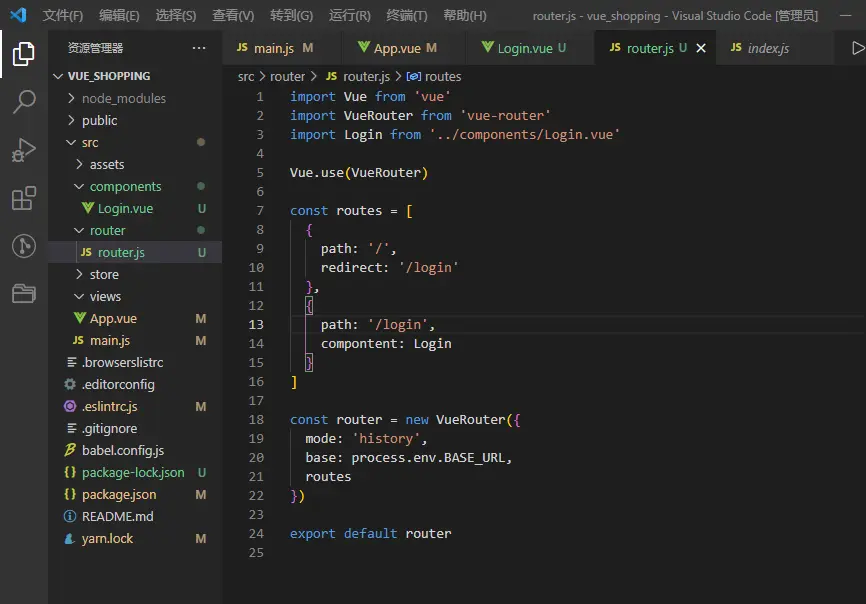Click line number 13 in gutter
This screenshot has width=866, height=604.
click(256, 325)
